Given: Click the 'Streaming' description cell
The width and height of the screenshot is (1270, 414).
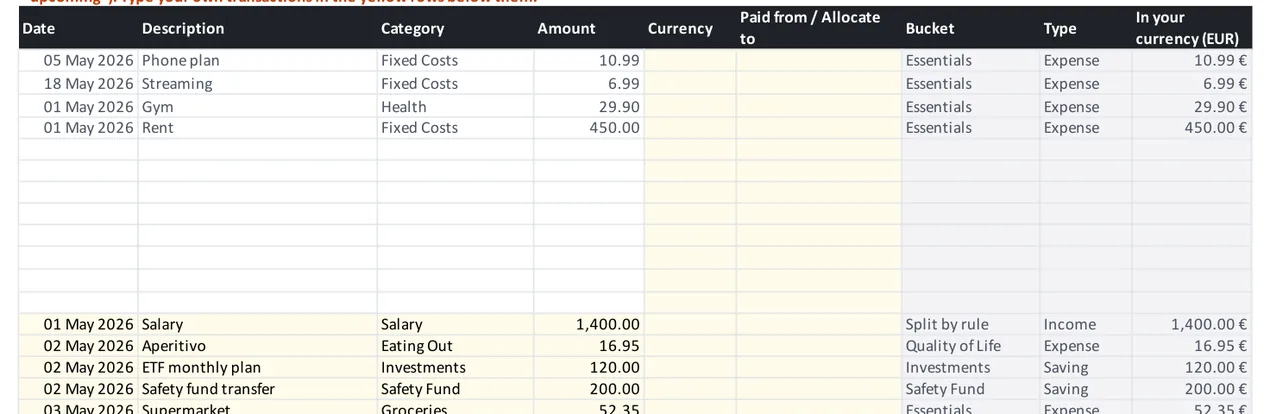Looking at the screenshot, I should click(x=257, y=83).
